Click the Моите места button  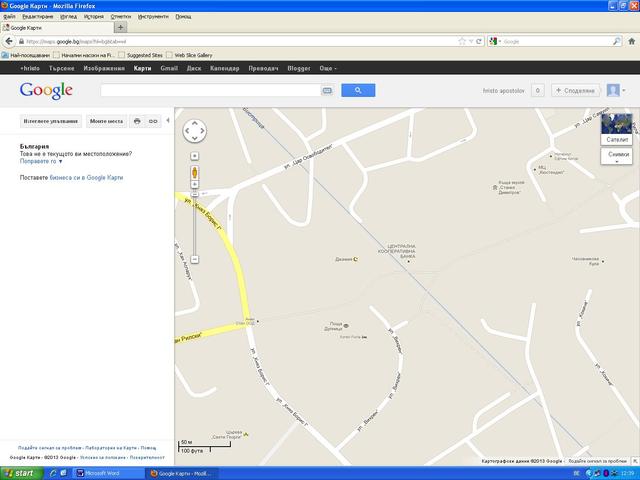106,120
